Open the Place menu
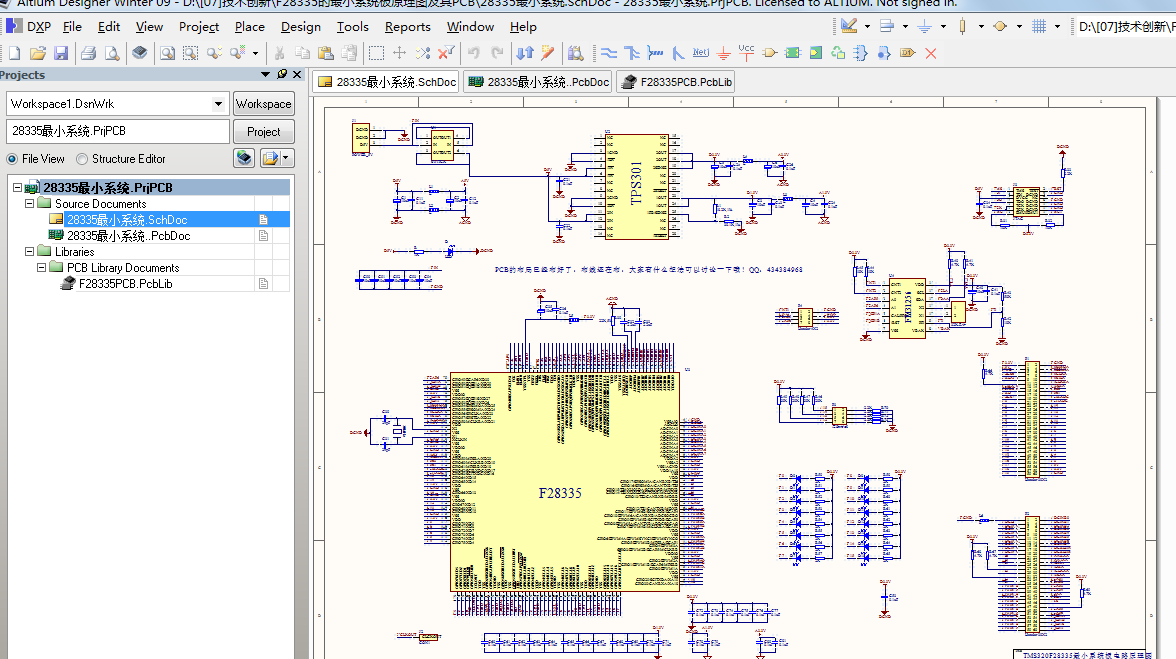 (x=250, y=26)
